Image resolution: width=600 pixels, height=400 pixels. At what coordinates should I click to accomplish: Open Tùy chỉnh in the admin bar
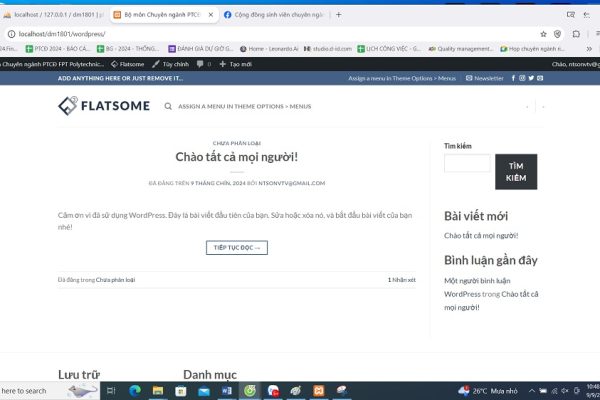[170, 64]
